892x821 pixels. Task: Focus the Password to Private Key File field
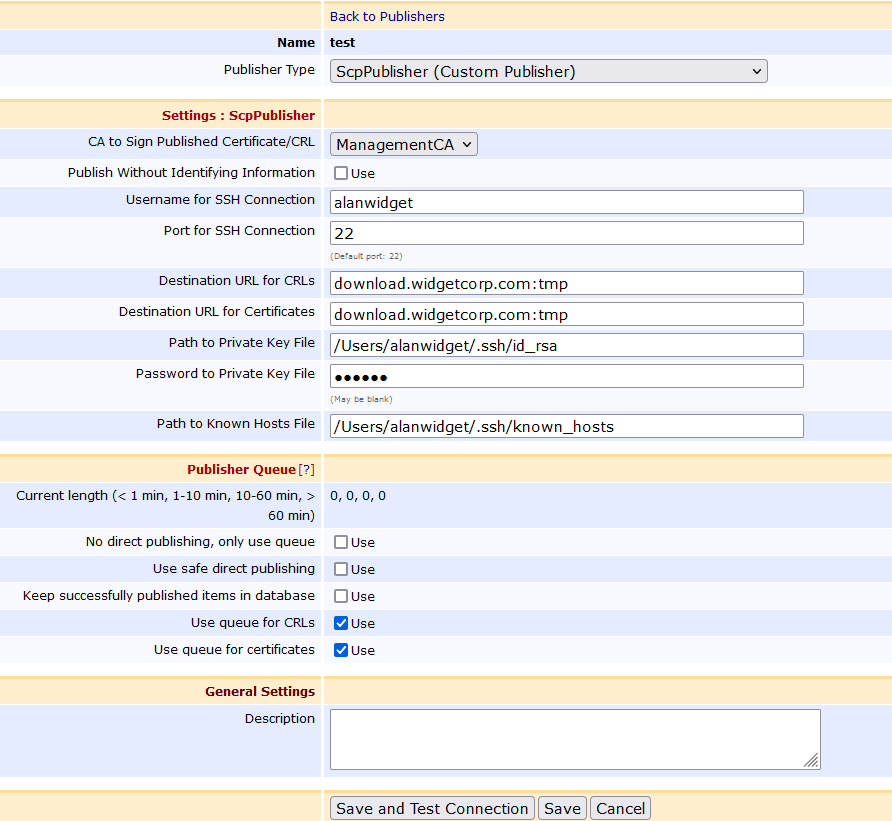click(x=566, y=376)
